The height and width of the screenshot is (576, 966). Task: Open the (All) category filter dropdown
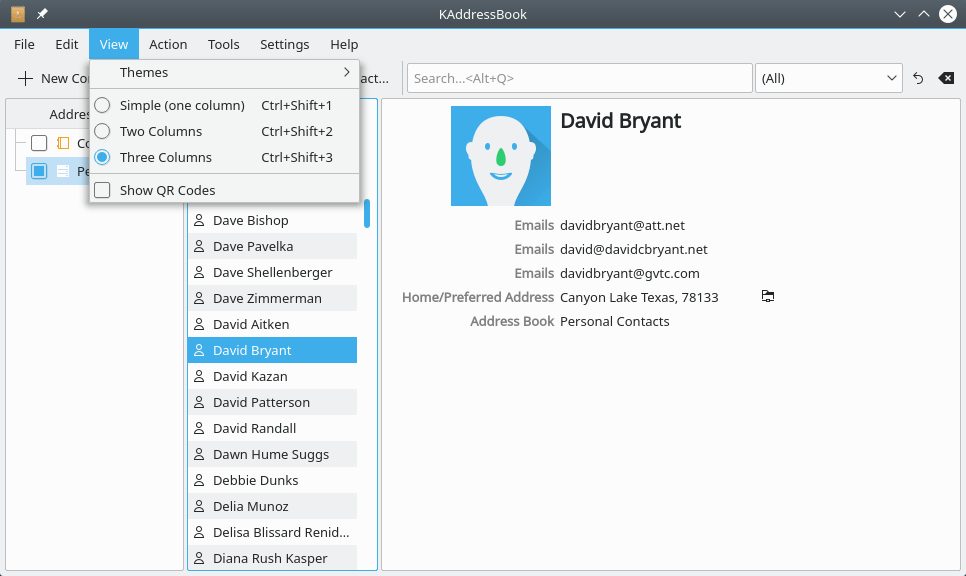tap(828, 78)
